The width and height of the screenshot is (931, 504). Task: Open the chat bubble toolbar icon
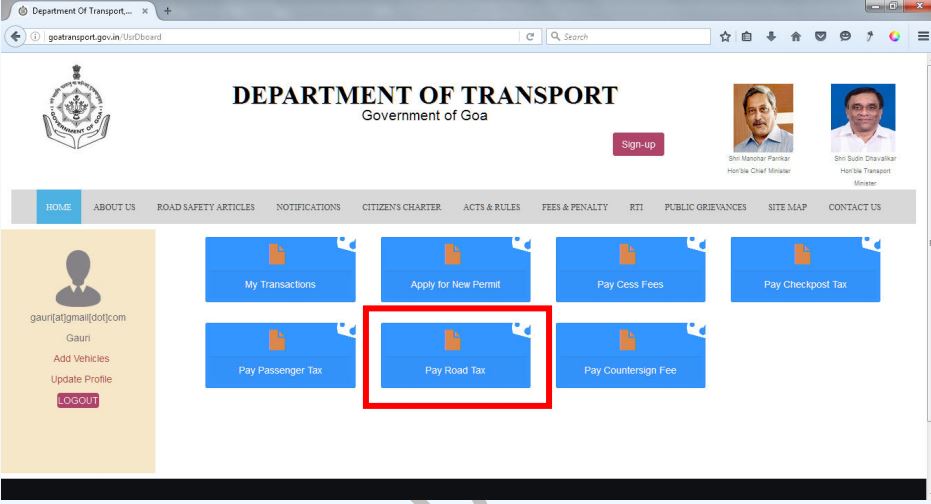pos(845,37)
